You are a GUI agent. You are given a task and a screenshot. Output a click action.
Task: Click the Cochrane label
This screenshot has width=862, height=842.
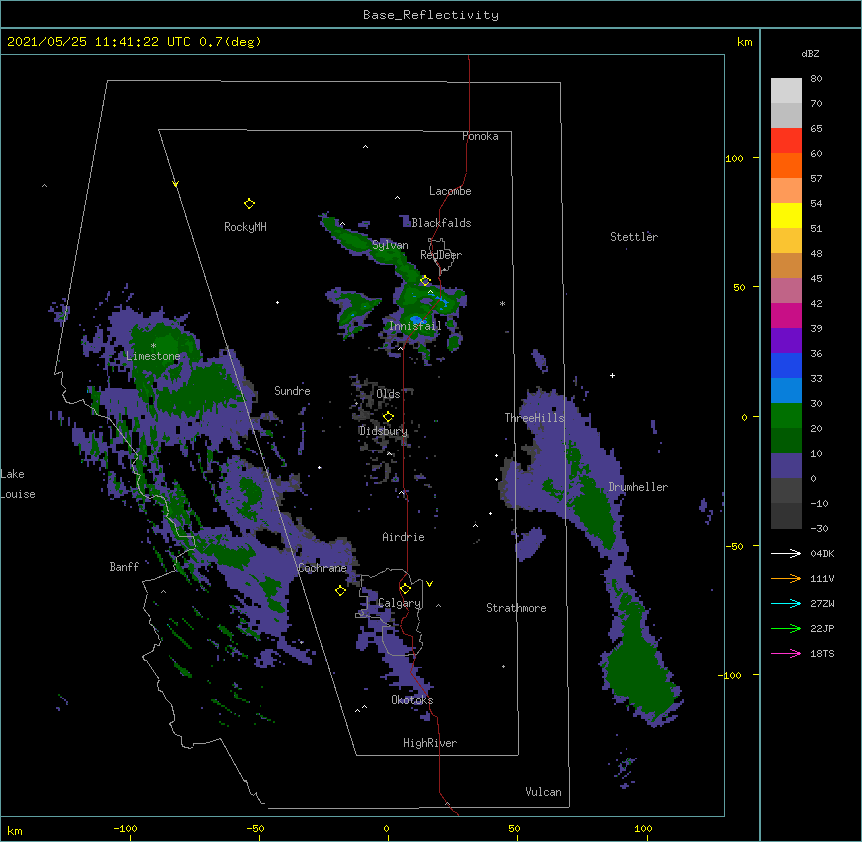[x=322, y=568]
